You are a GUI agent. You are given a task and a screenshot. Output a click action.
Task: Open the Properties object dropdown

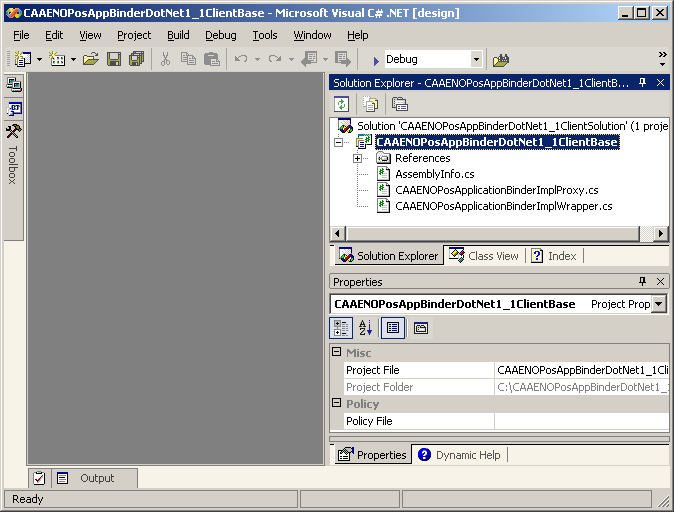pyautogui.click(x=659, y=304)
